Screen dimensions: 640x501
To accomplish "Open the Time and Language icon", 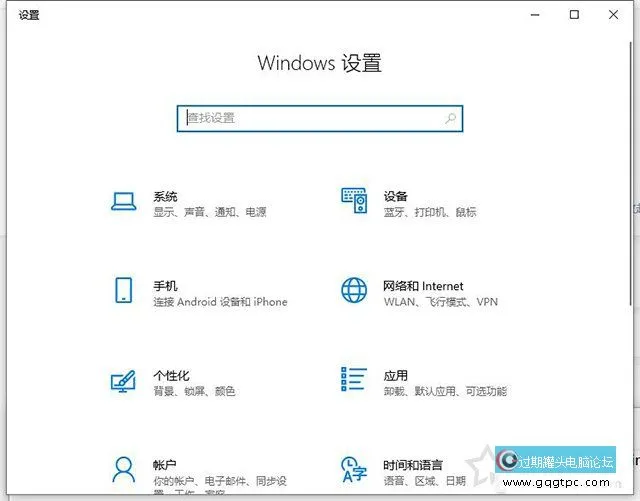I will pos(354,470).
